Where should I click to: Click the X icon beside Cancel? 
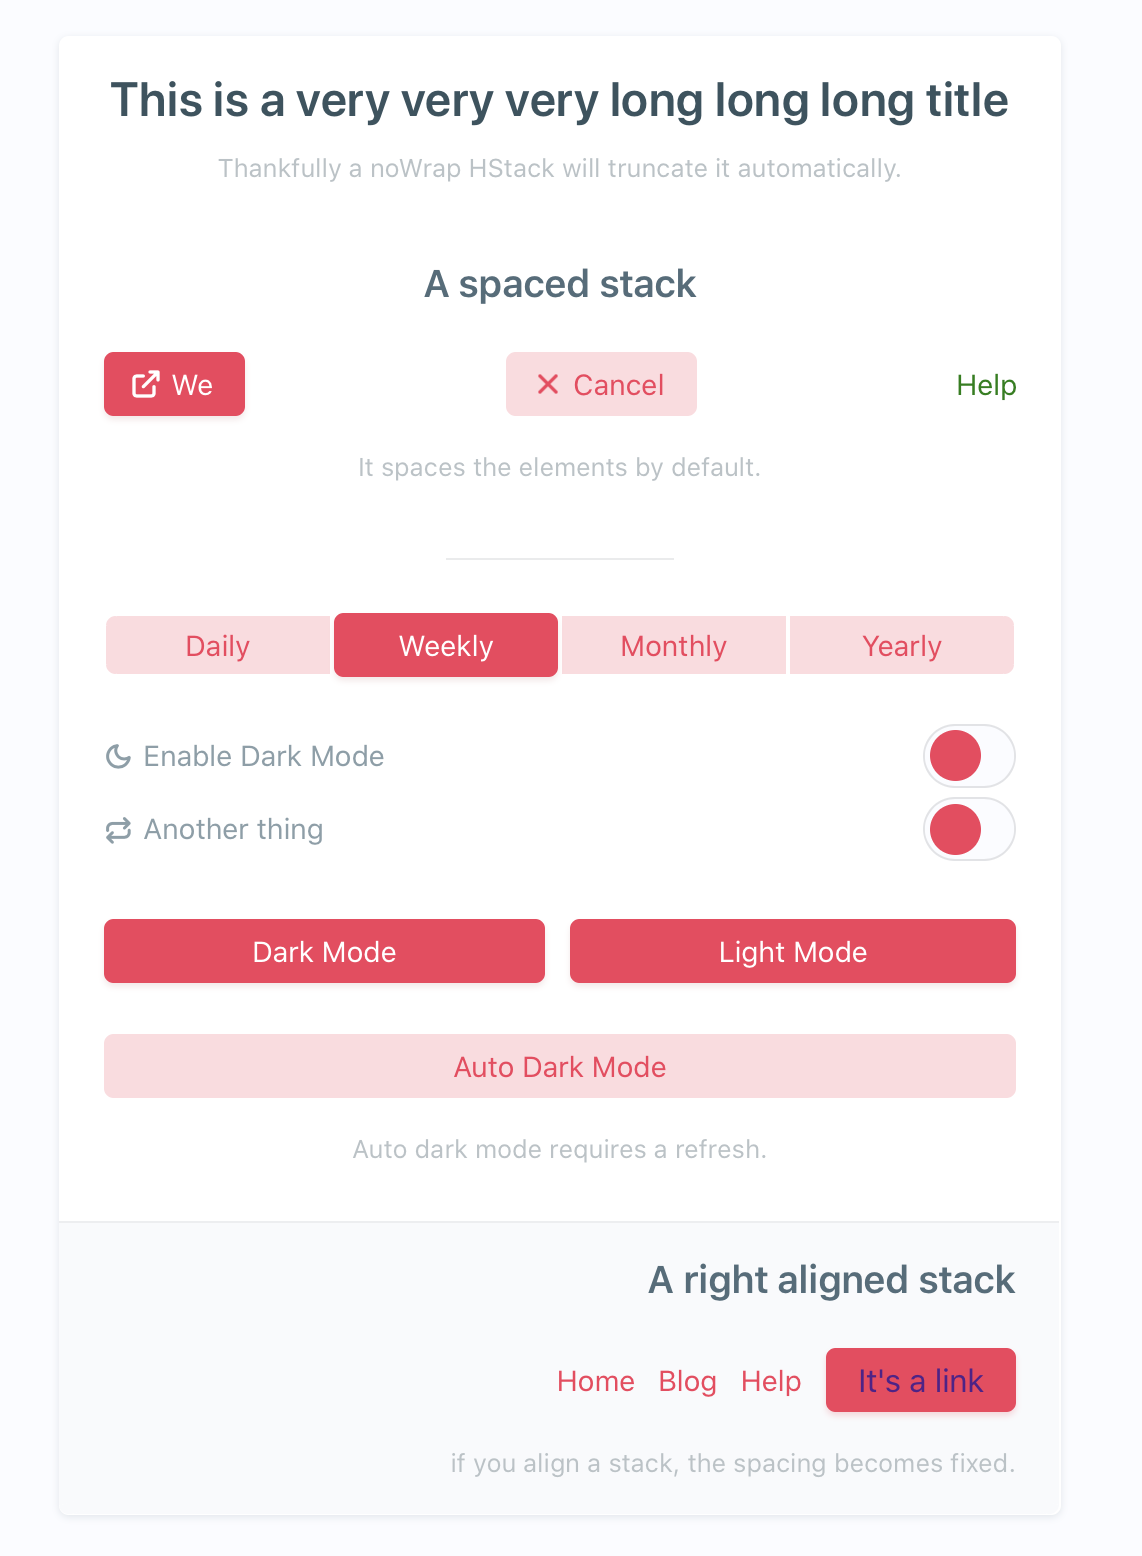(x=548, y=385)
